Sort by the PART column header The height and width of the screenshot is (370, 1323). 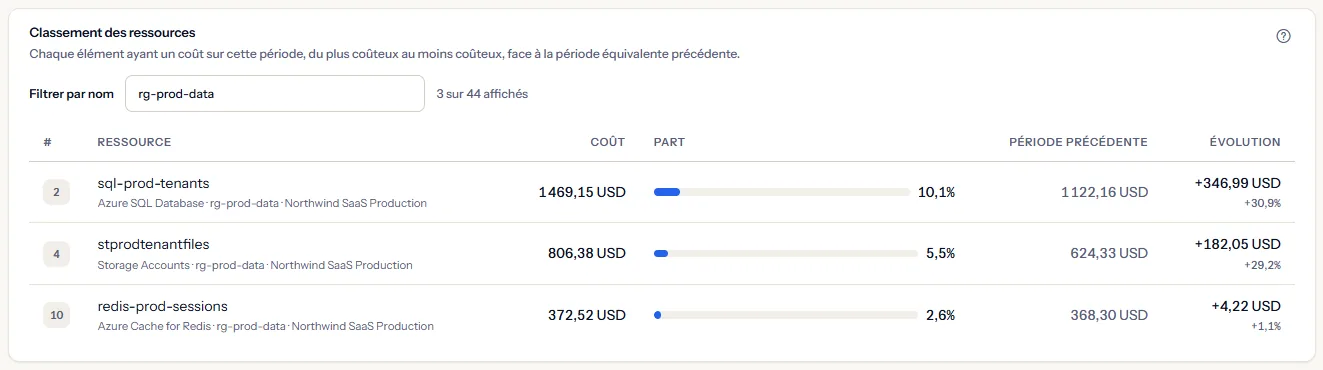[x=669, y=142]
